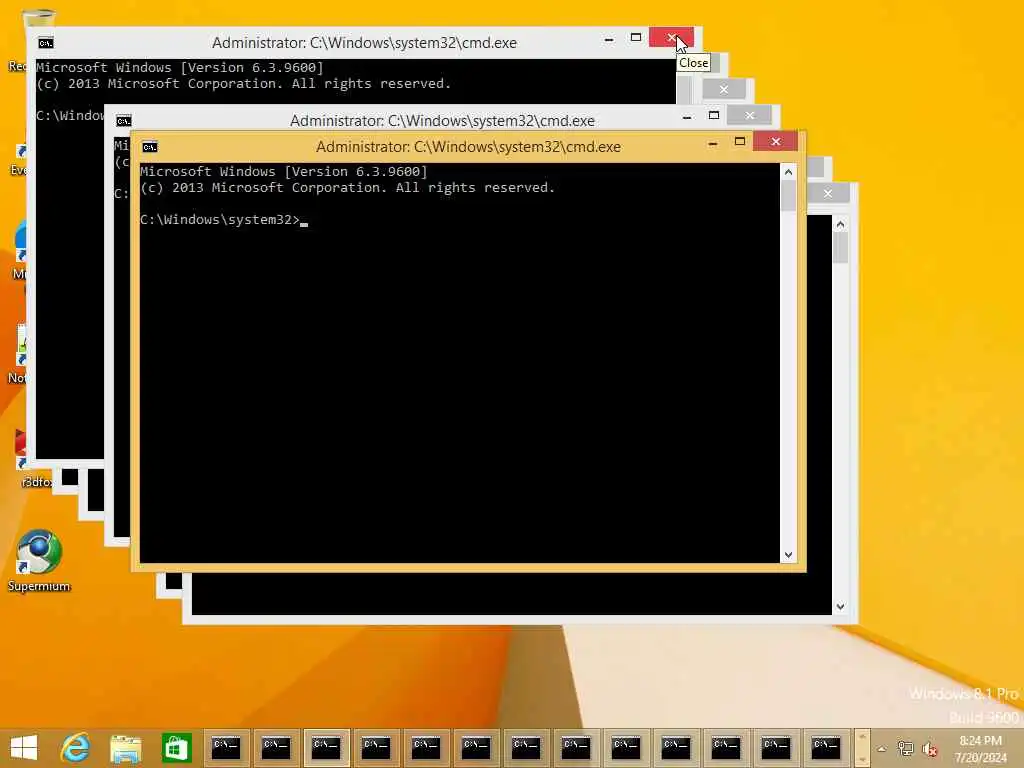1024x768 pixels.
Task: Launch Internet Explorer from the taskbar
Action: pos(75,748)
